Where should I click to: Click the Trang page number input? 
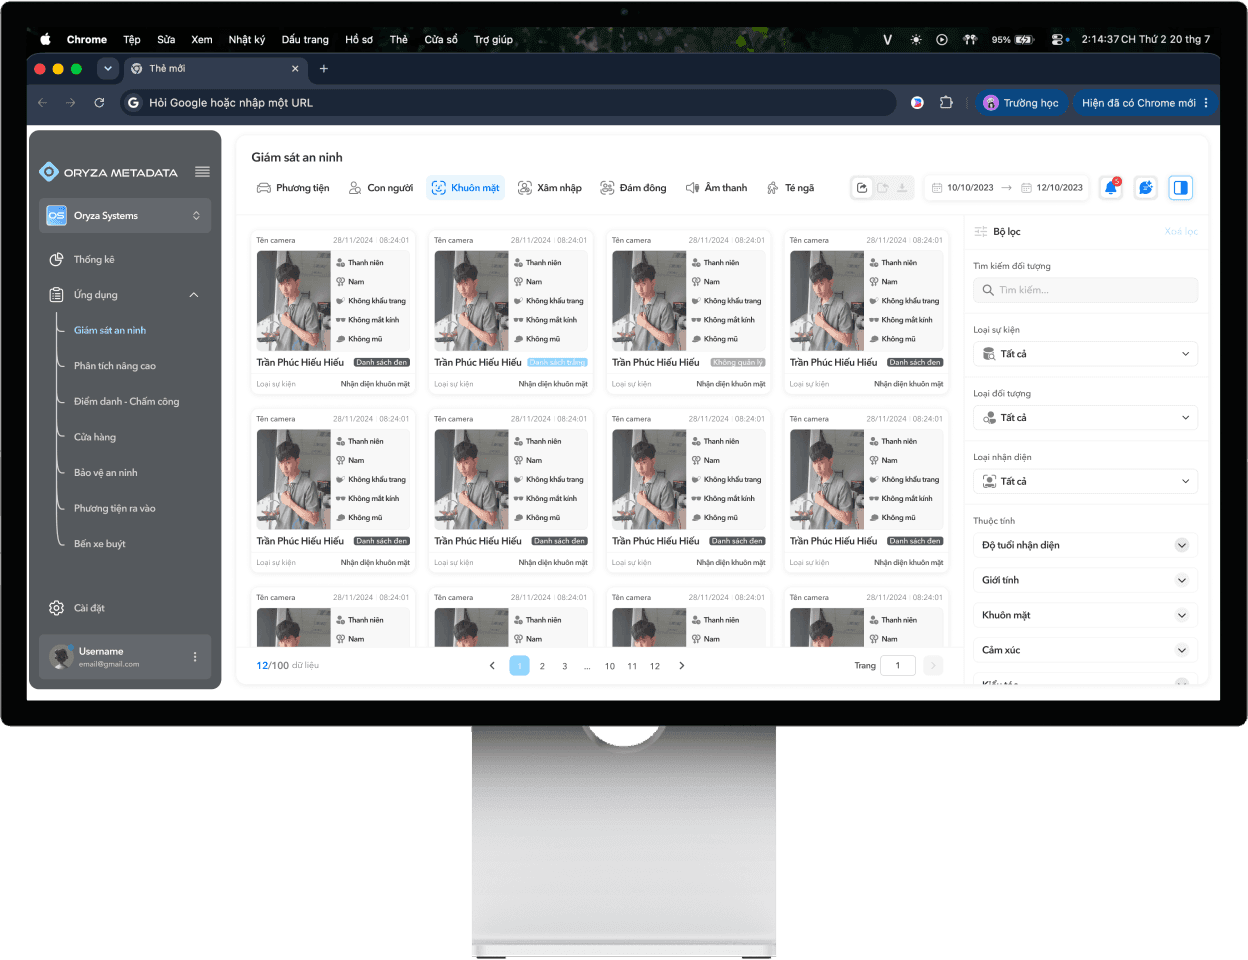[x=898, y=666]
